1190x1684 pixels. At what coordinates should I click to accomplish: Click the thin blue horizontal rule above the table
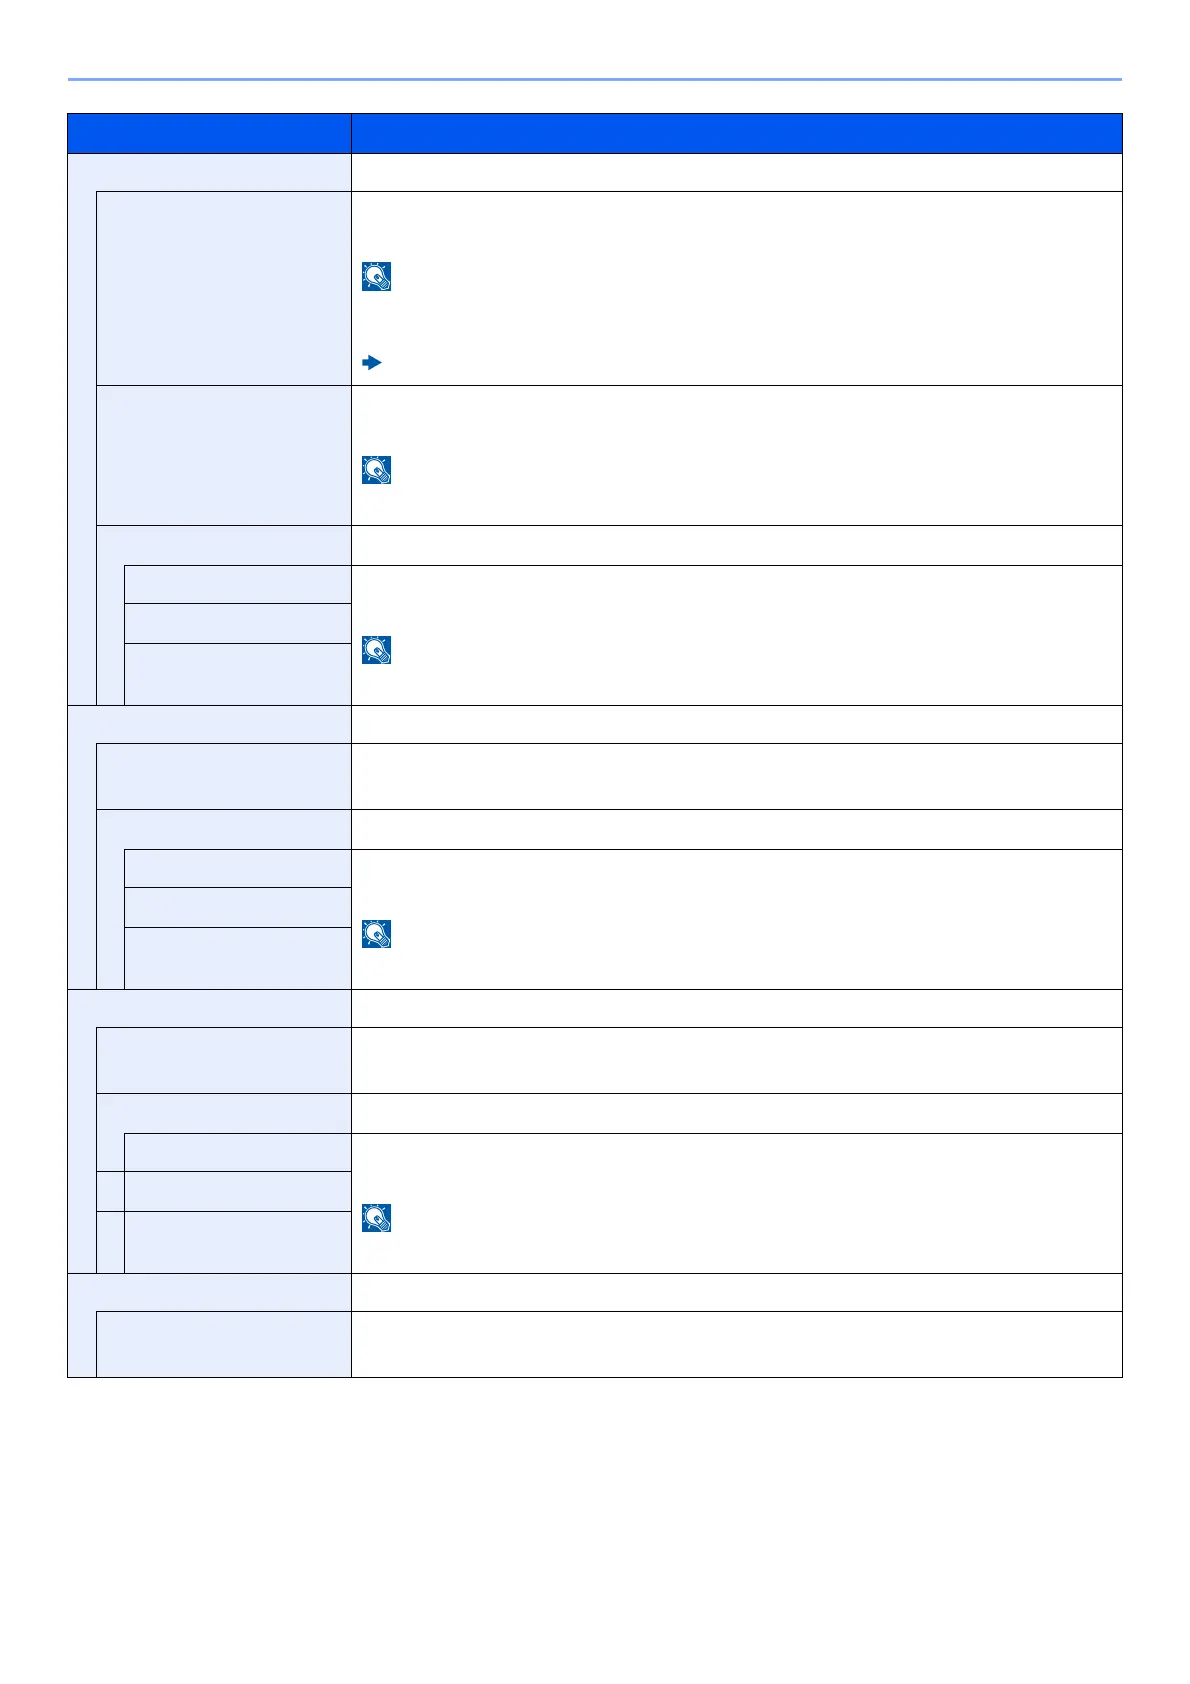tap(595, 79)
